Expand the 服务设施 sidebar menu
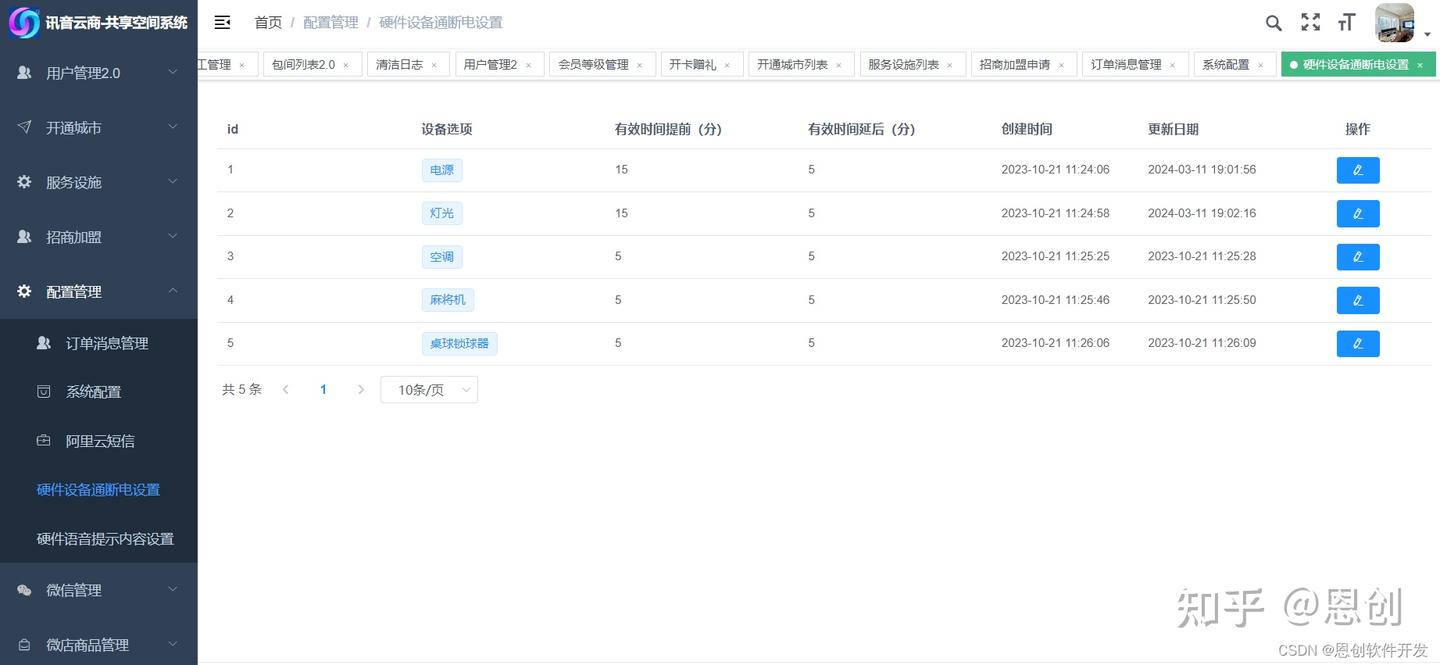Image resolution: width=1440 pixels, height=665 pixels. pos(99,182)
